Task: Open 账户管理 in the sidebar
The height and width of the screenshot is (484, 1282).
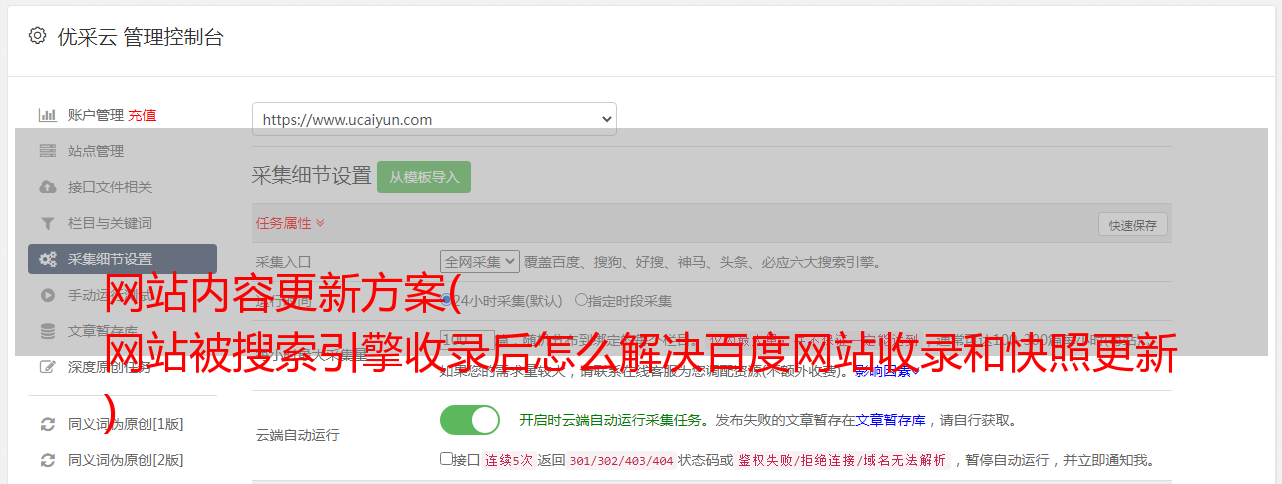Action: click(x=96, y=115)
